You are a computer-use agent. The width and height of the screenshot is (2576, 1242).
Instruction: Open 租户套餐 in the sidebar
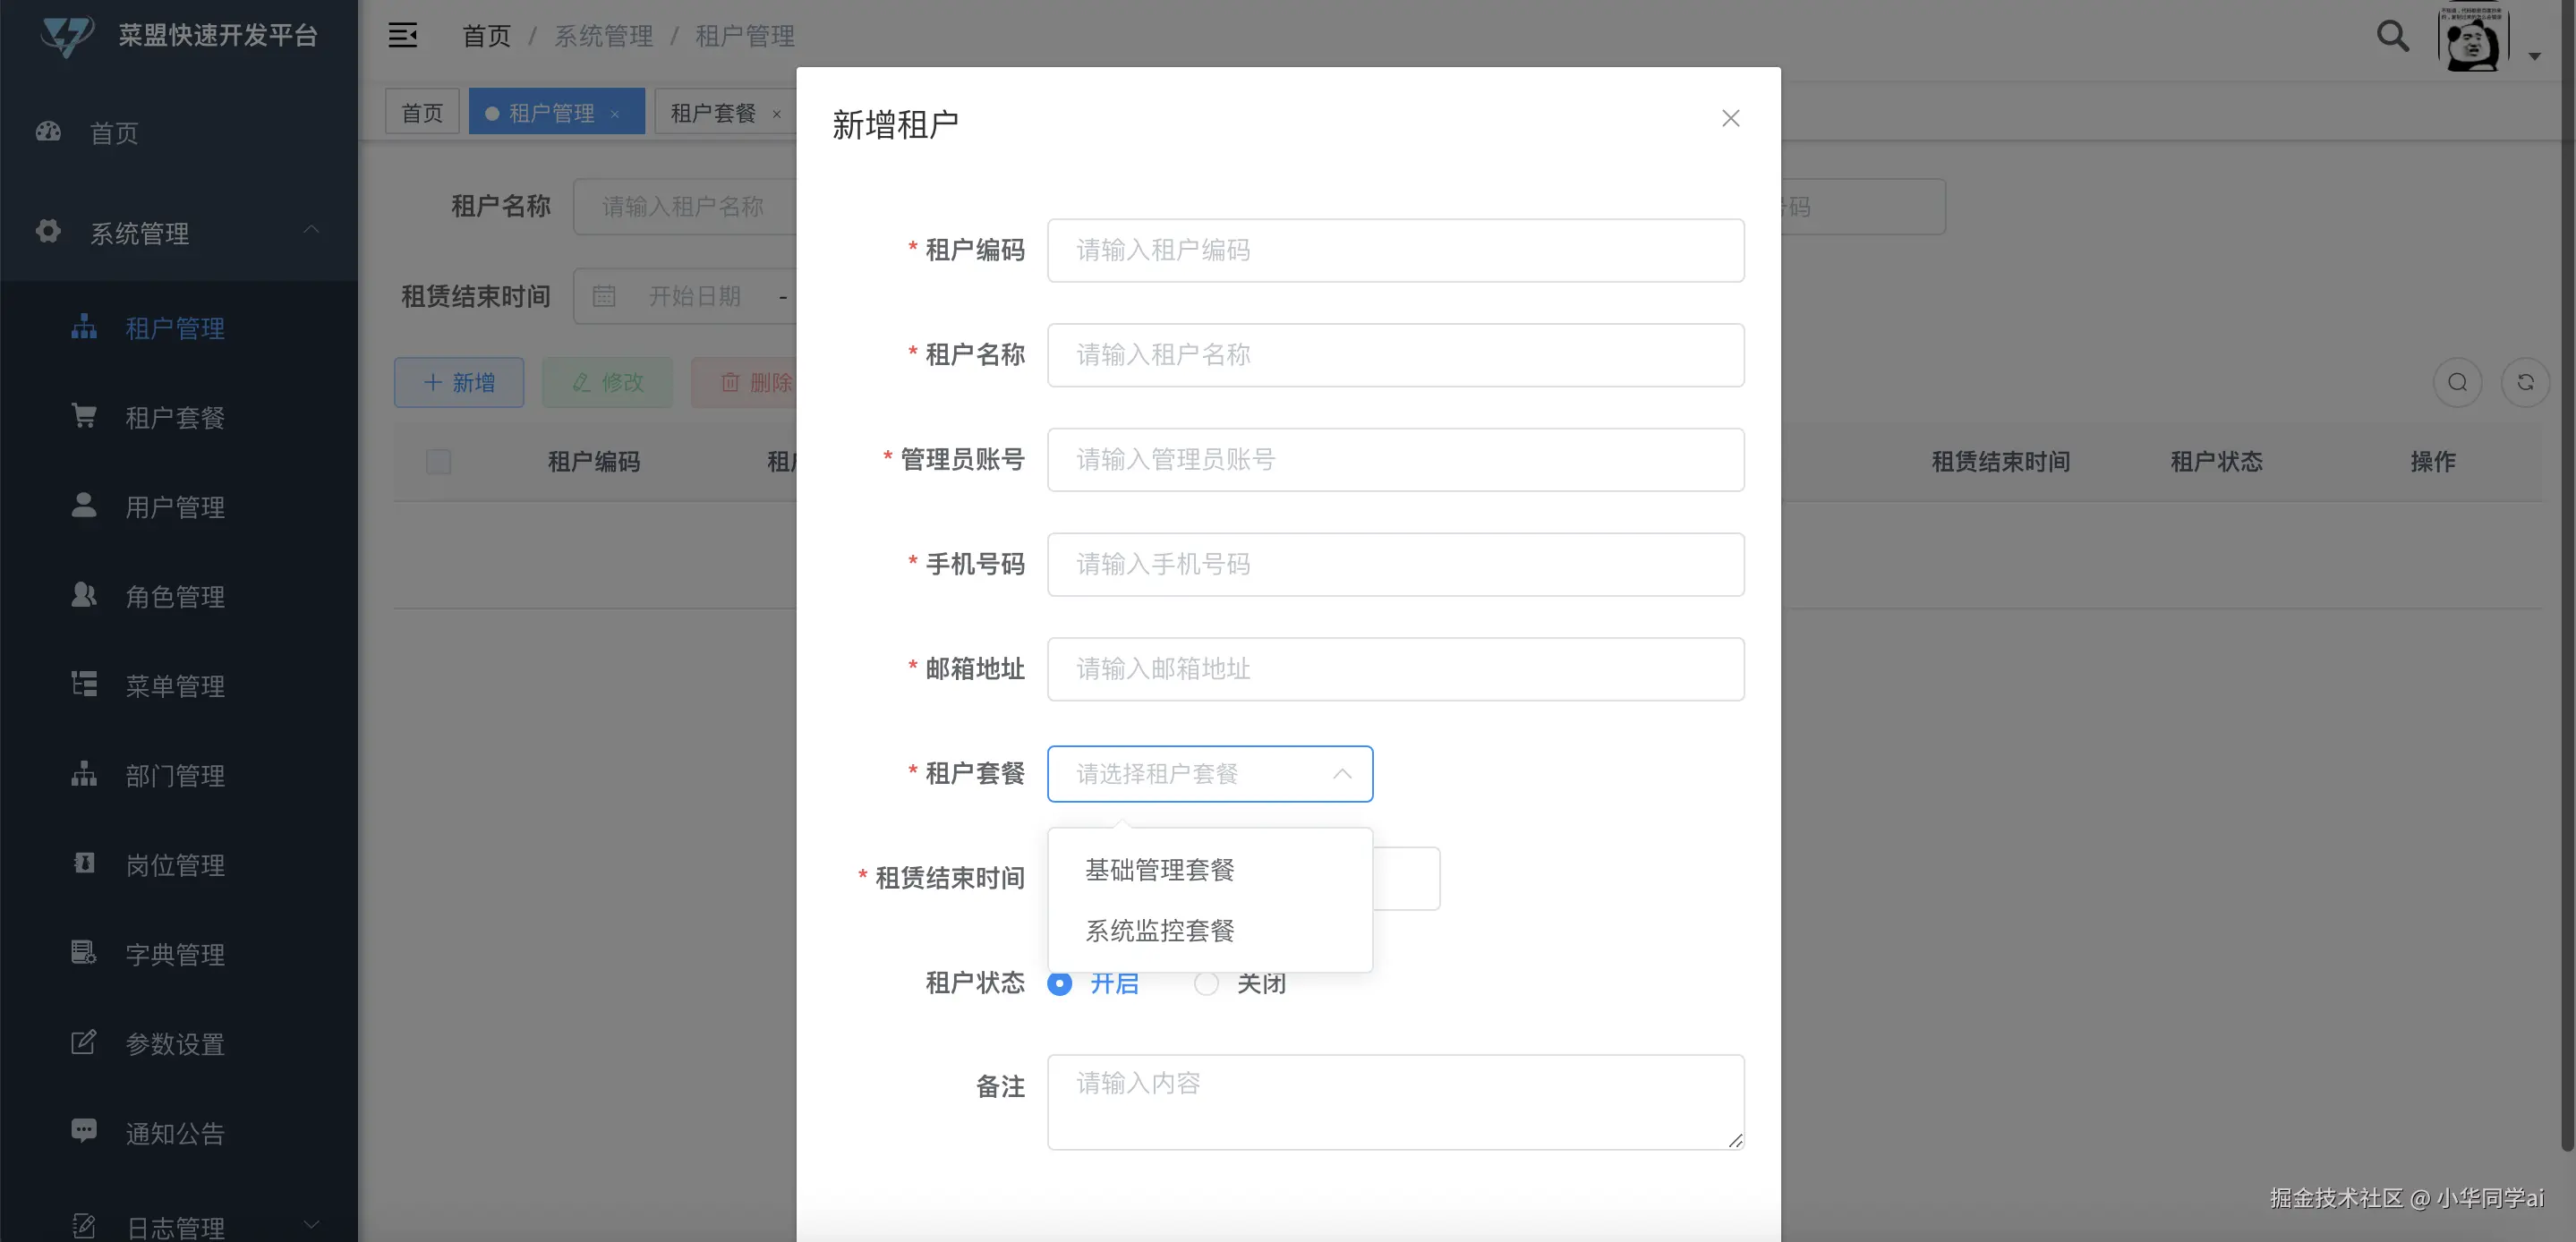click(175, 417)
